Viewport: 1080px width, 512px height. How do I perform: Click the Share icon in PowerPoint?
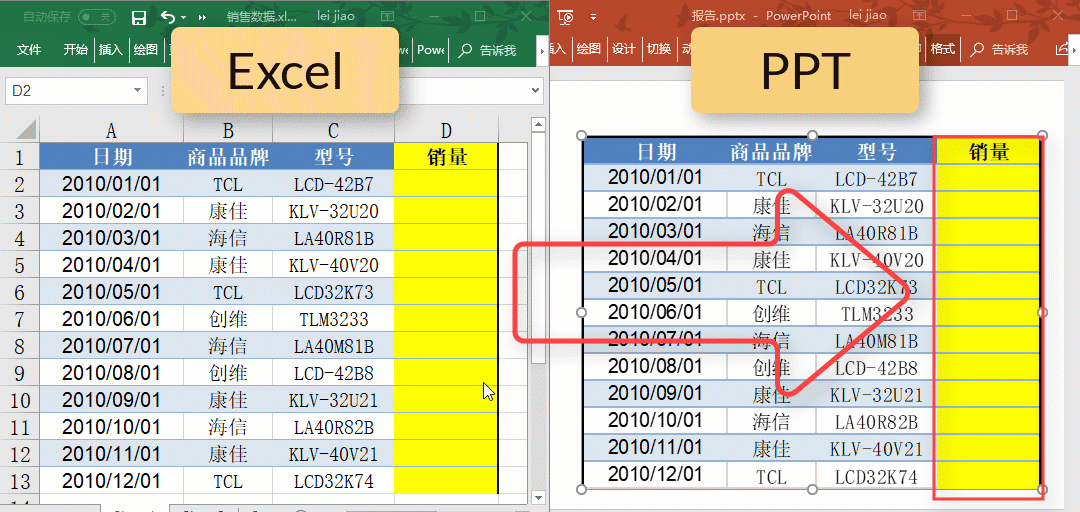click(1064, 50)
